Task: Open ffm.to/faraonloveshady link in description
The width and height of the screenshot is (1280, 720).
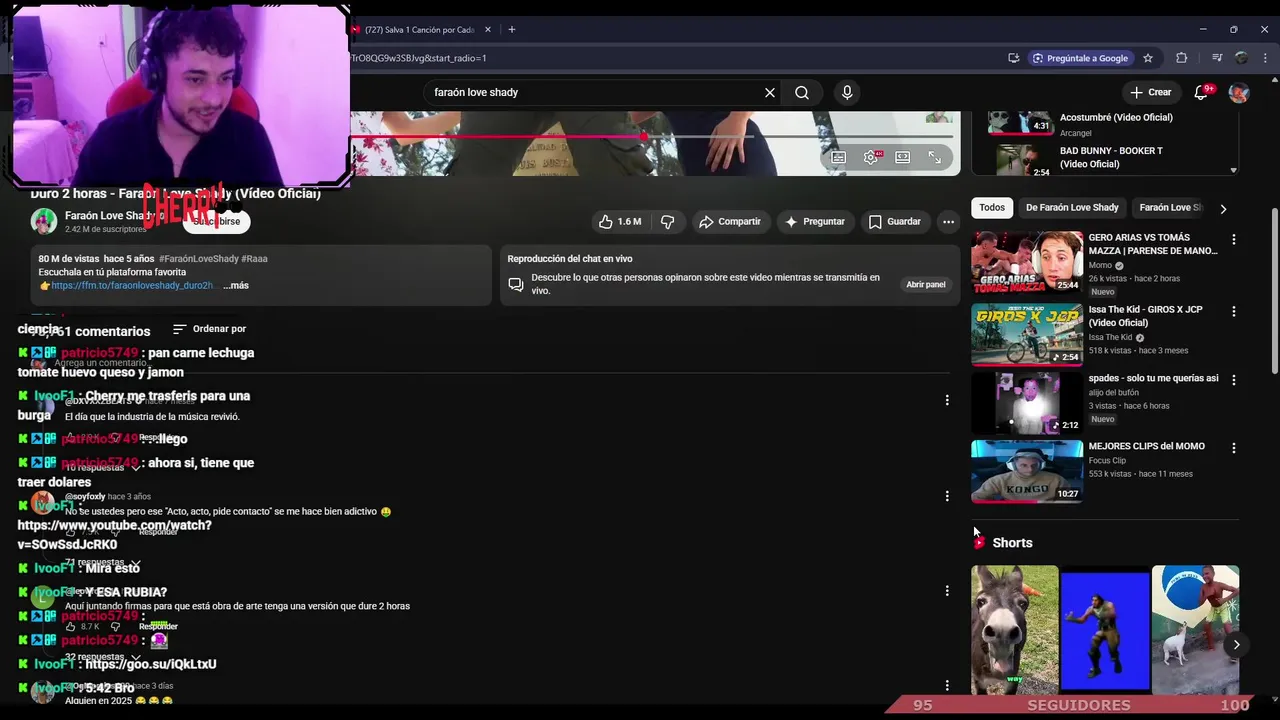Action: tap(132, 285)
